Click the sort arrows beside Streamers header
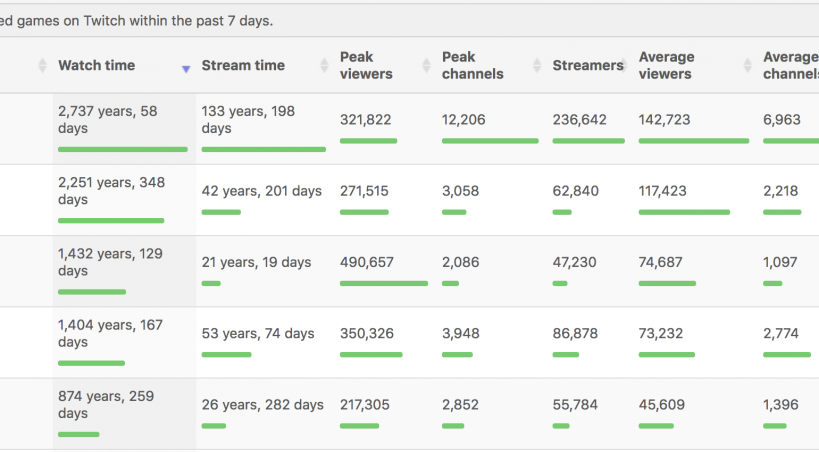The image size is (819, 452). coord(629,66)
